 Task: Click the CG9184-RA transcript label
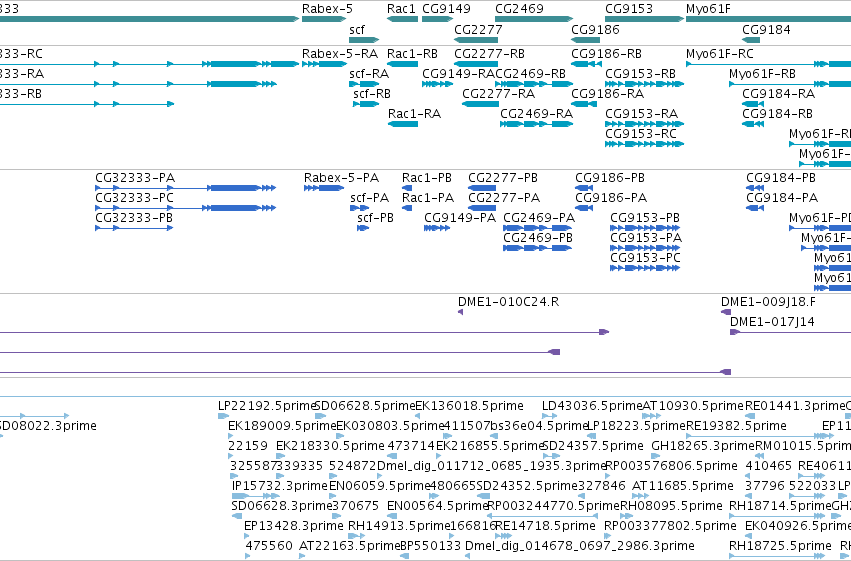click(x=778, y=94)
